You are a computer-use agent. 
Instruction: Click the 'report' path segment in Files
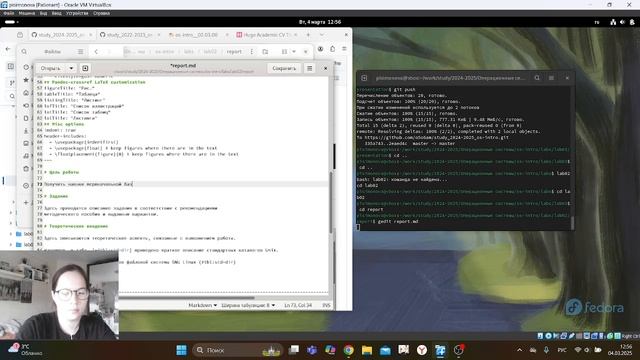(234, 52)
